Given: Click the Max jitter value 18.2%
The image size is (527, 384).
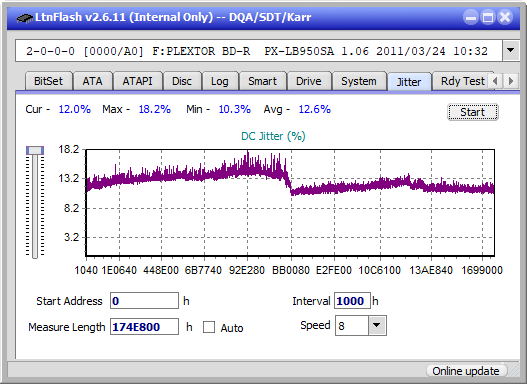Looking at the screenshot, I should click(x=155, y=109).
